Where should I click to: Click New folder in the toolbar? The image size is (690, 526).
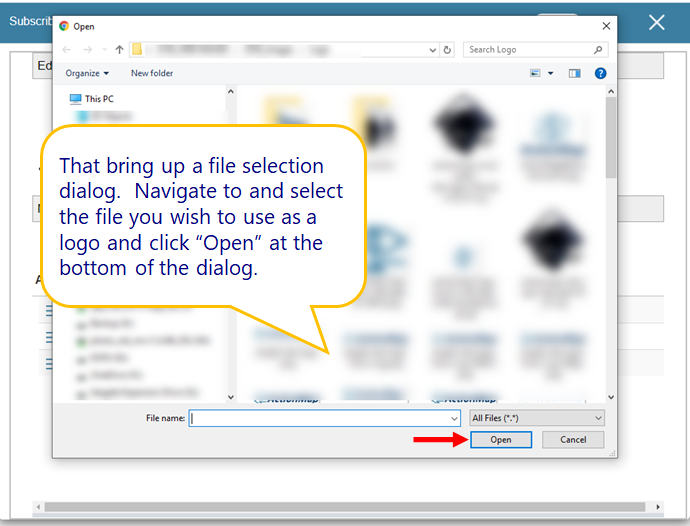[x=152, y=73]
